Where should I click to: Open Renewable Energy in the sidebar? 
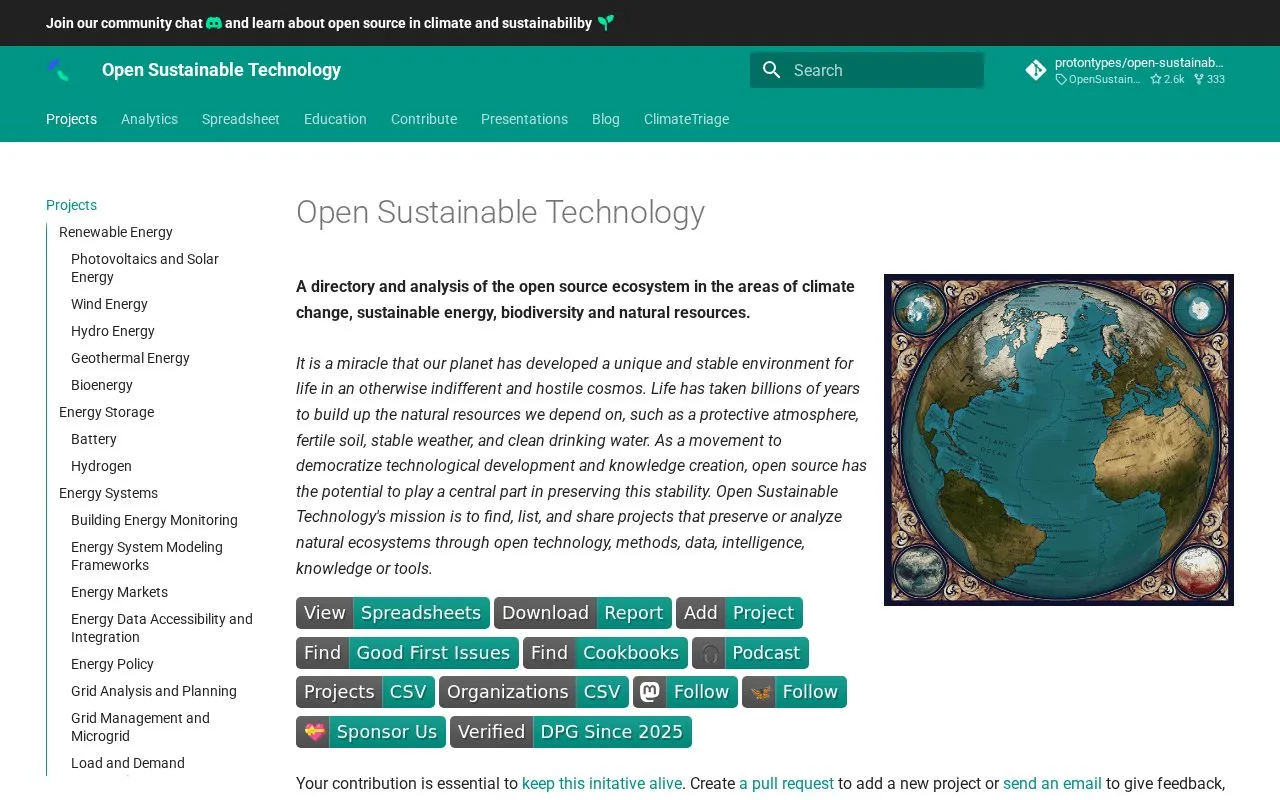[x=116, y=232]
